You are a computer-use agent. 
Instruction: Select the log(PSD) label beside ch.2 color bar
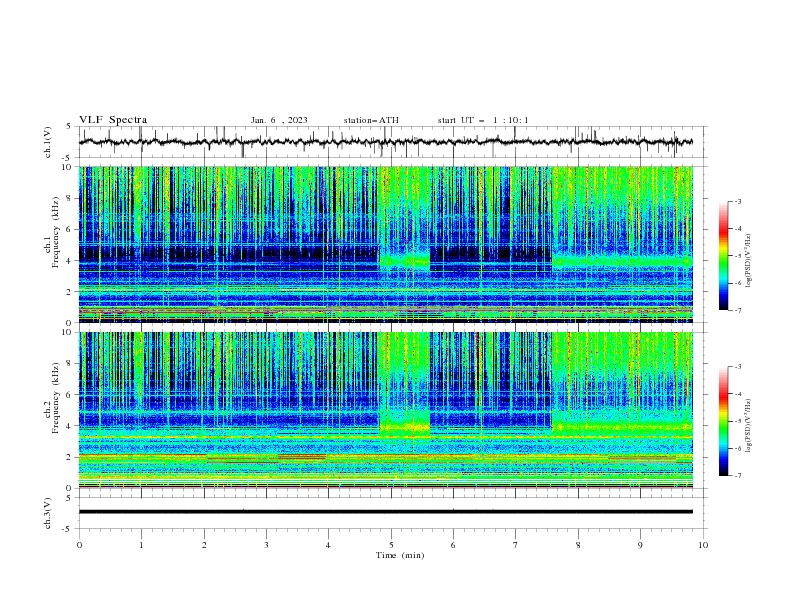click(749, 426)
